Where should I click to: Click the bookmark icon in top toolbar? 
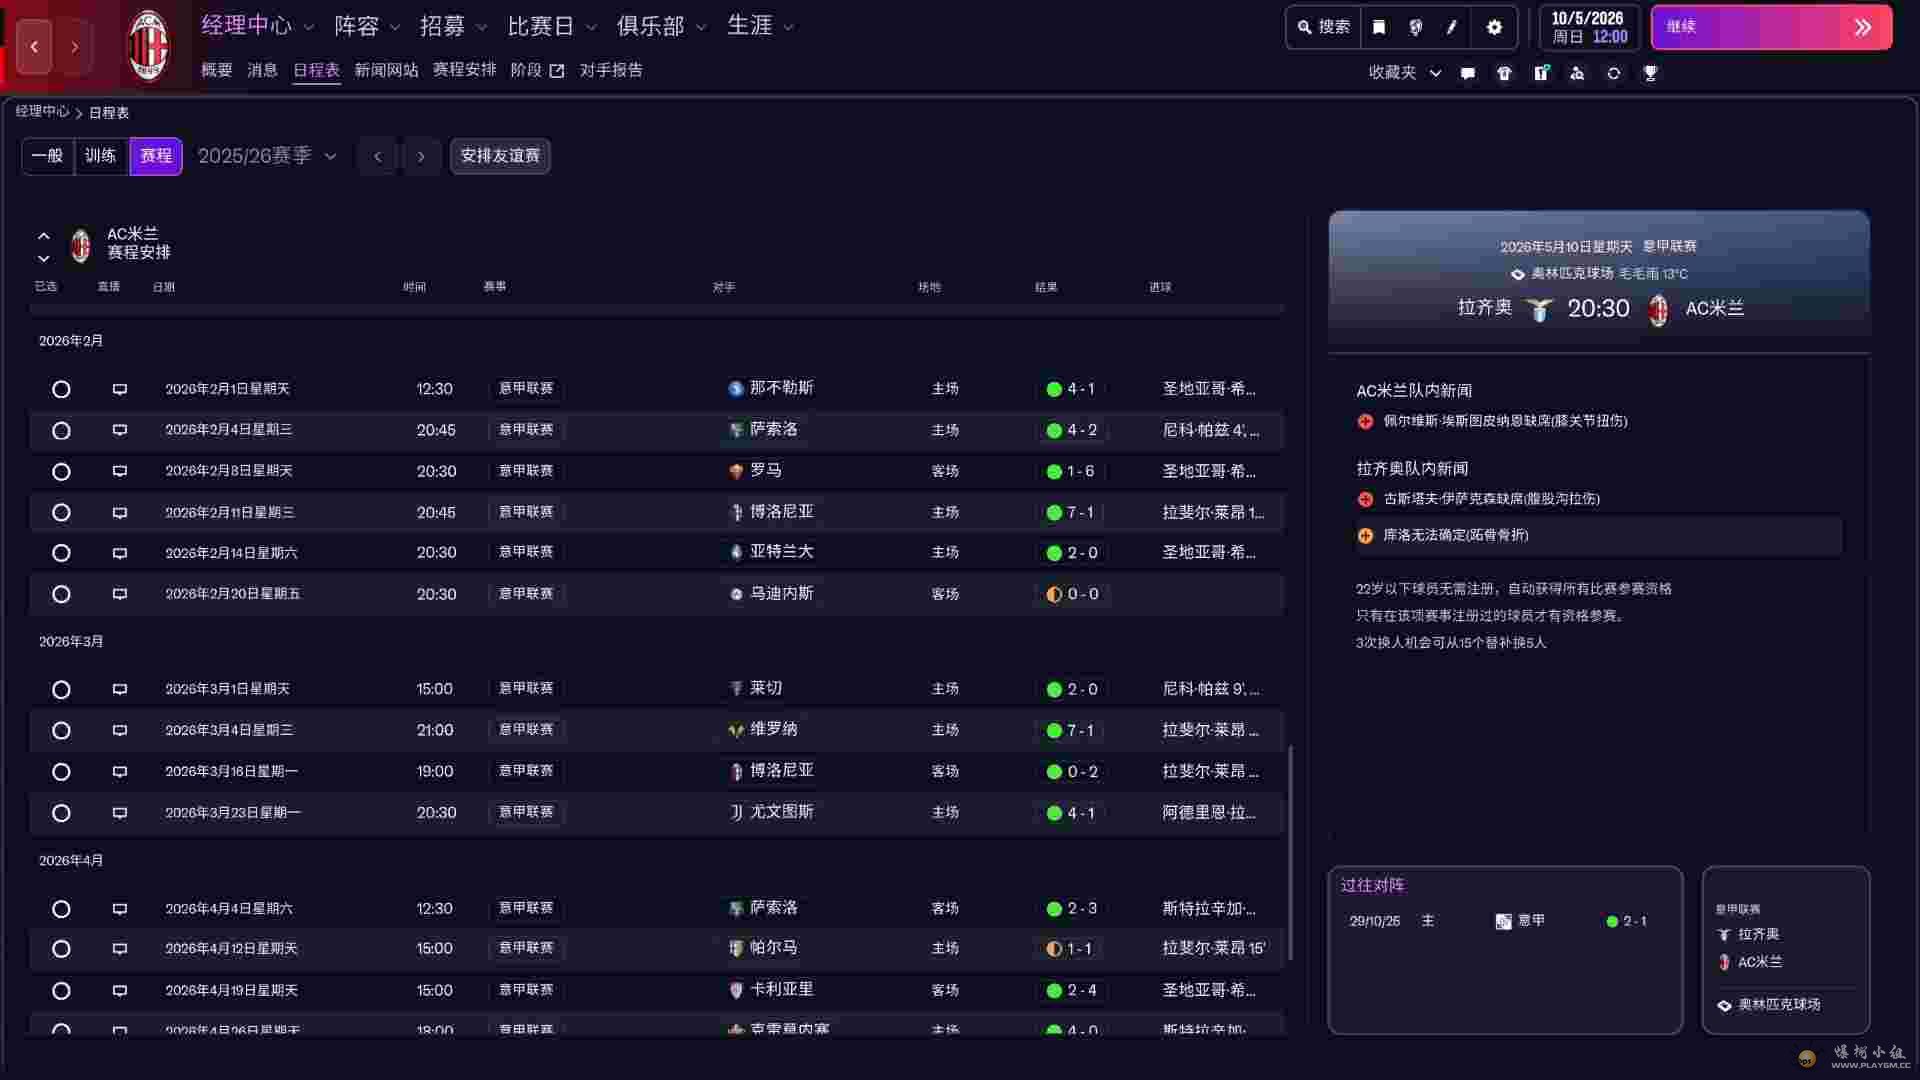click(1379, 27)
